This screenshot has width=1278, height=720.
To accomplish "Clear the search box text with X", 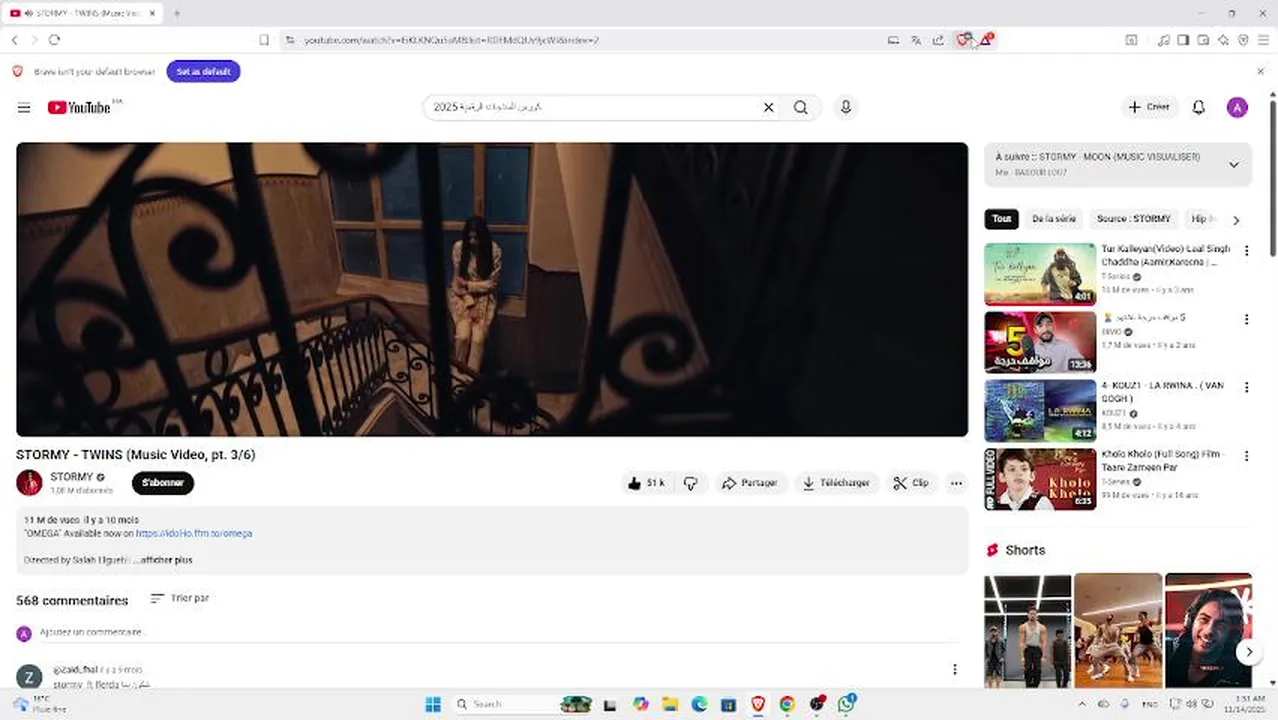I will (x=768, y=107).
